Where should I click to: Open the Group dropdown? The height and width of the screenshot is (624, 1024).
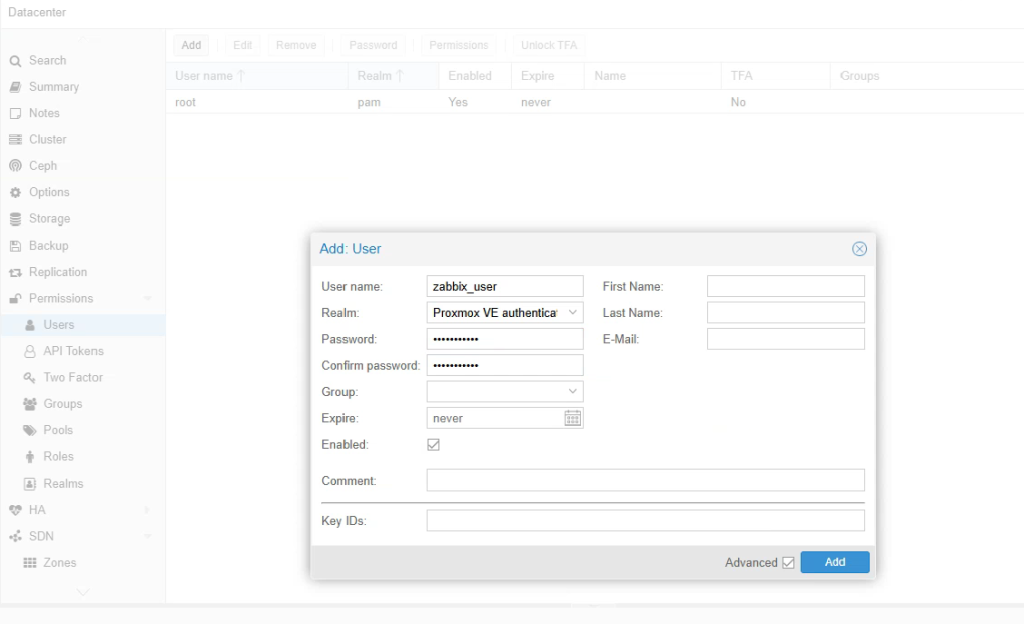572,392
